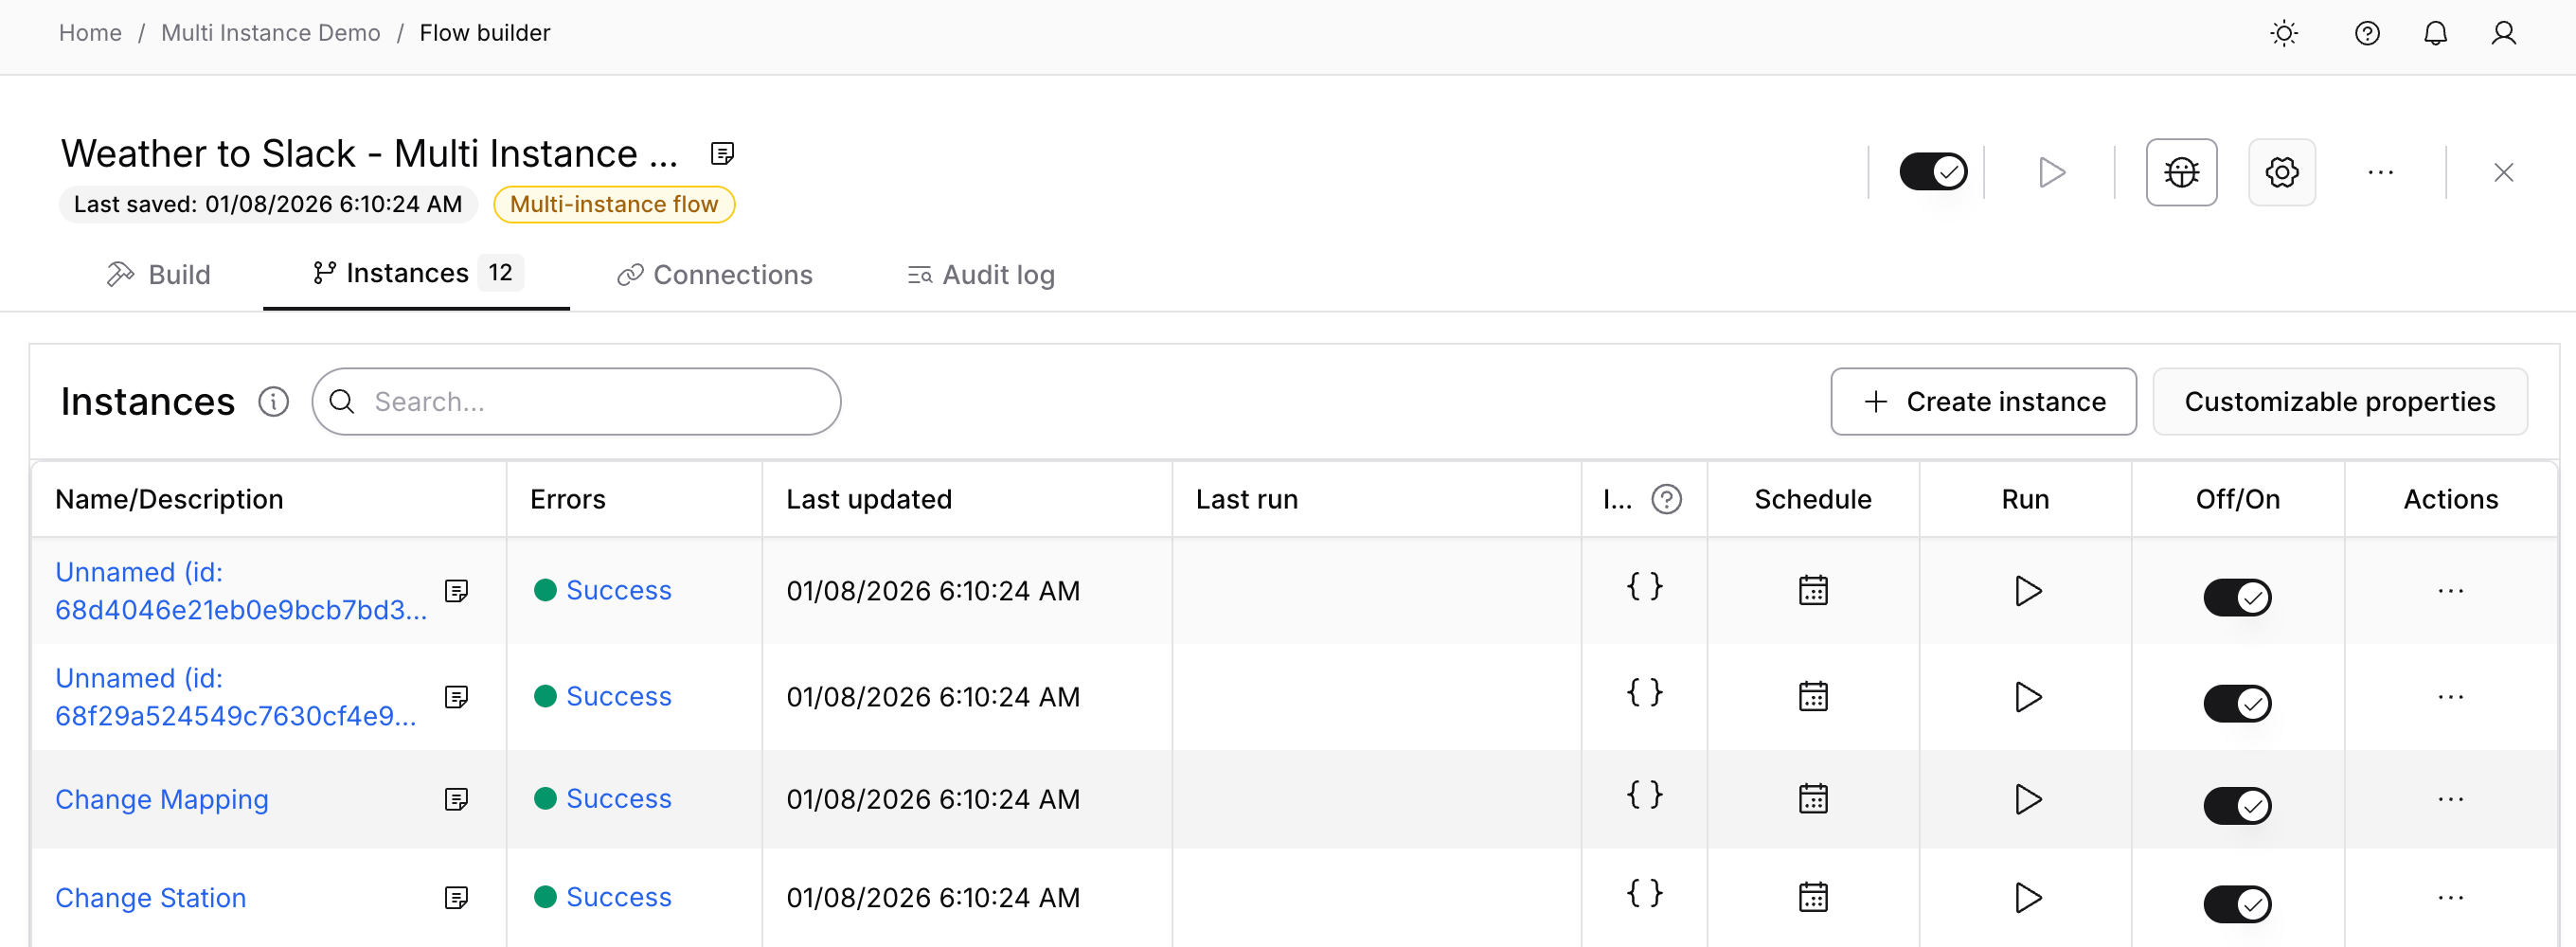Open description icon for Change Mapping
Viewport: 2576px width, 947px height.
(456, 799)
